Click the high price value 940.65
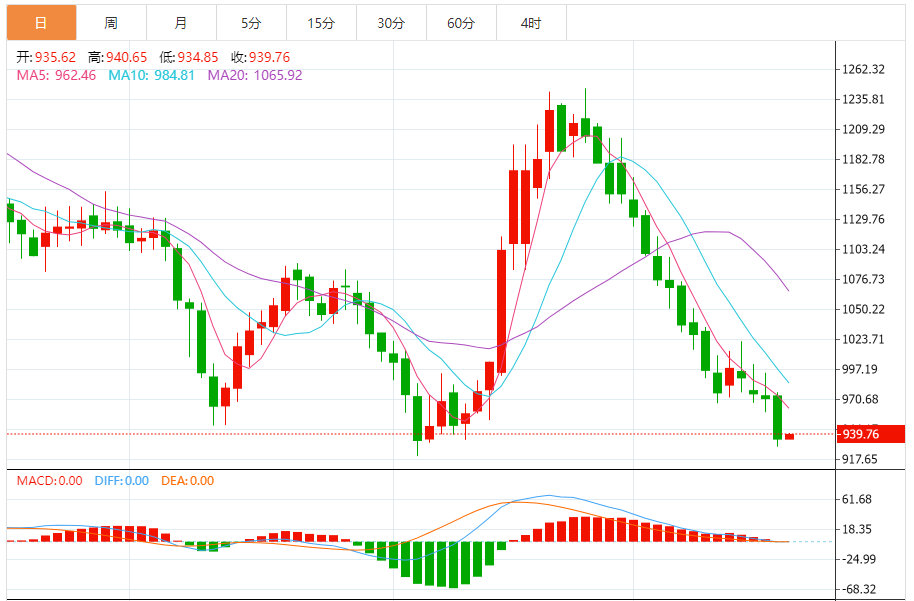Screen dimensions: 914x601 [126, 57]
